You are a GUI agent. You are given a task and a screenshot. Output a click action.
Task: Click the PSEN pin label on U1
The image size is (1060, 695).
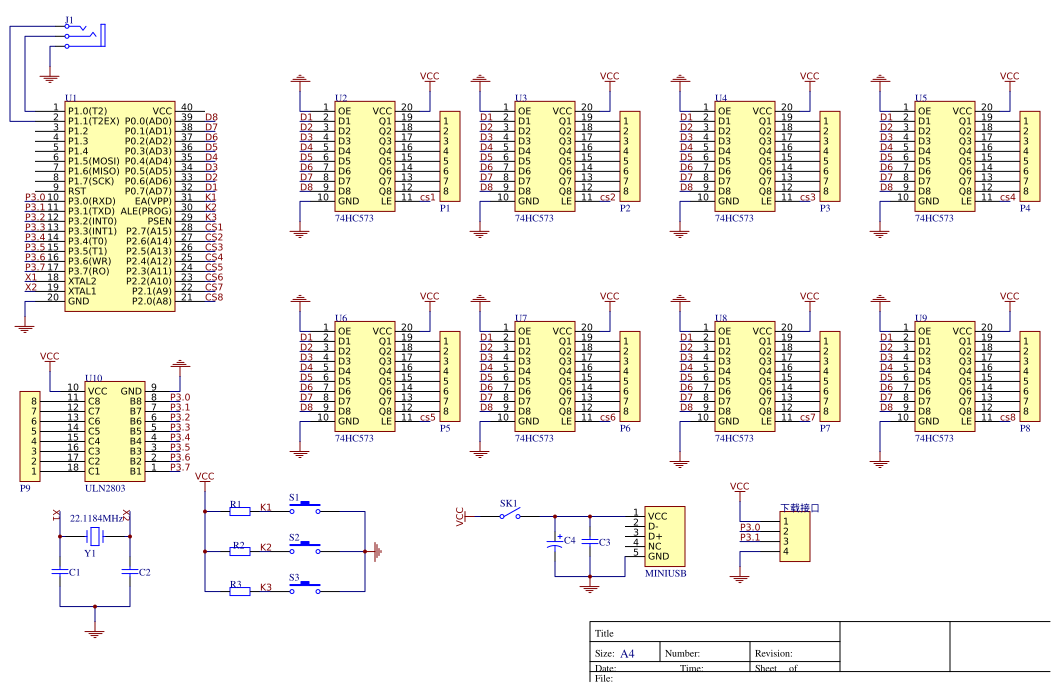point(160,221)
